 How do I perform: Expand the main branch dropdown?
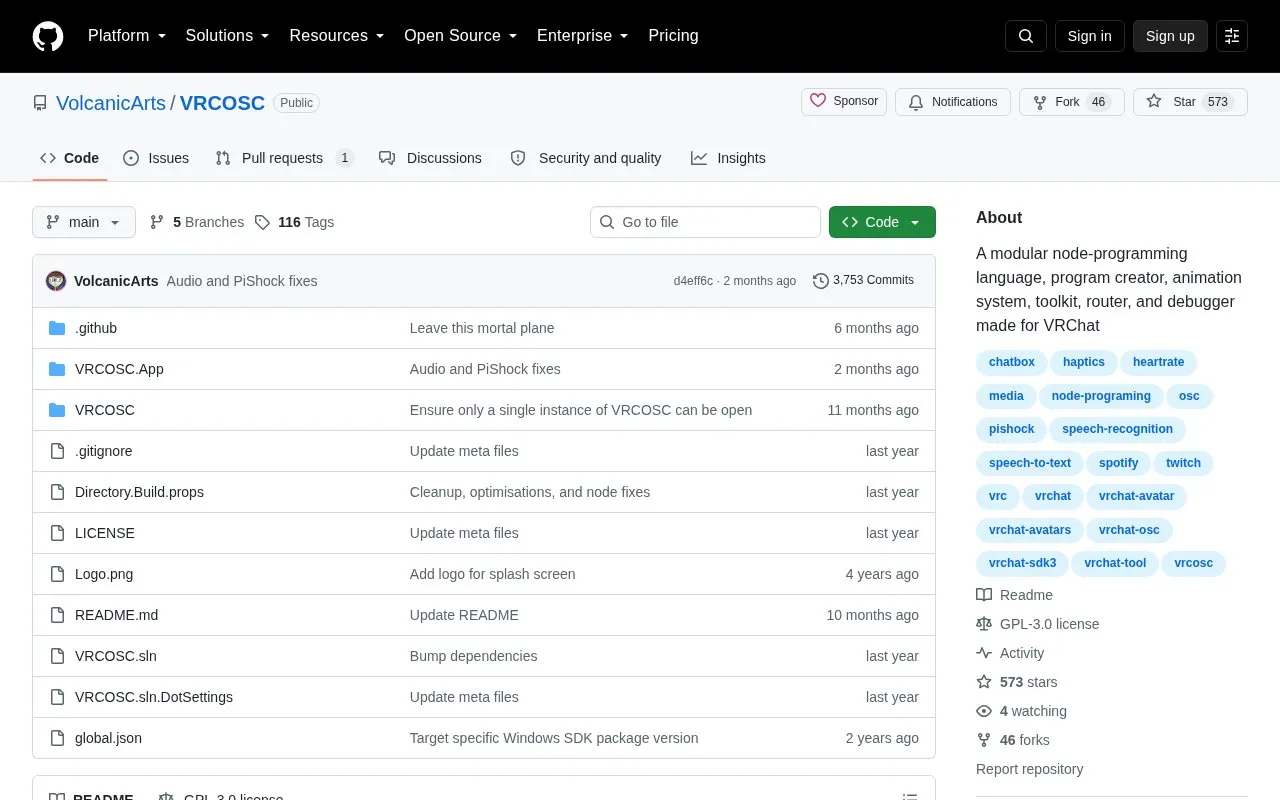tap(84, 222)
